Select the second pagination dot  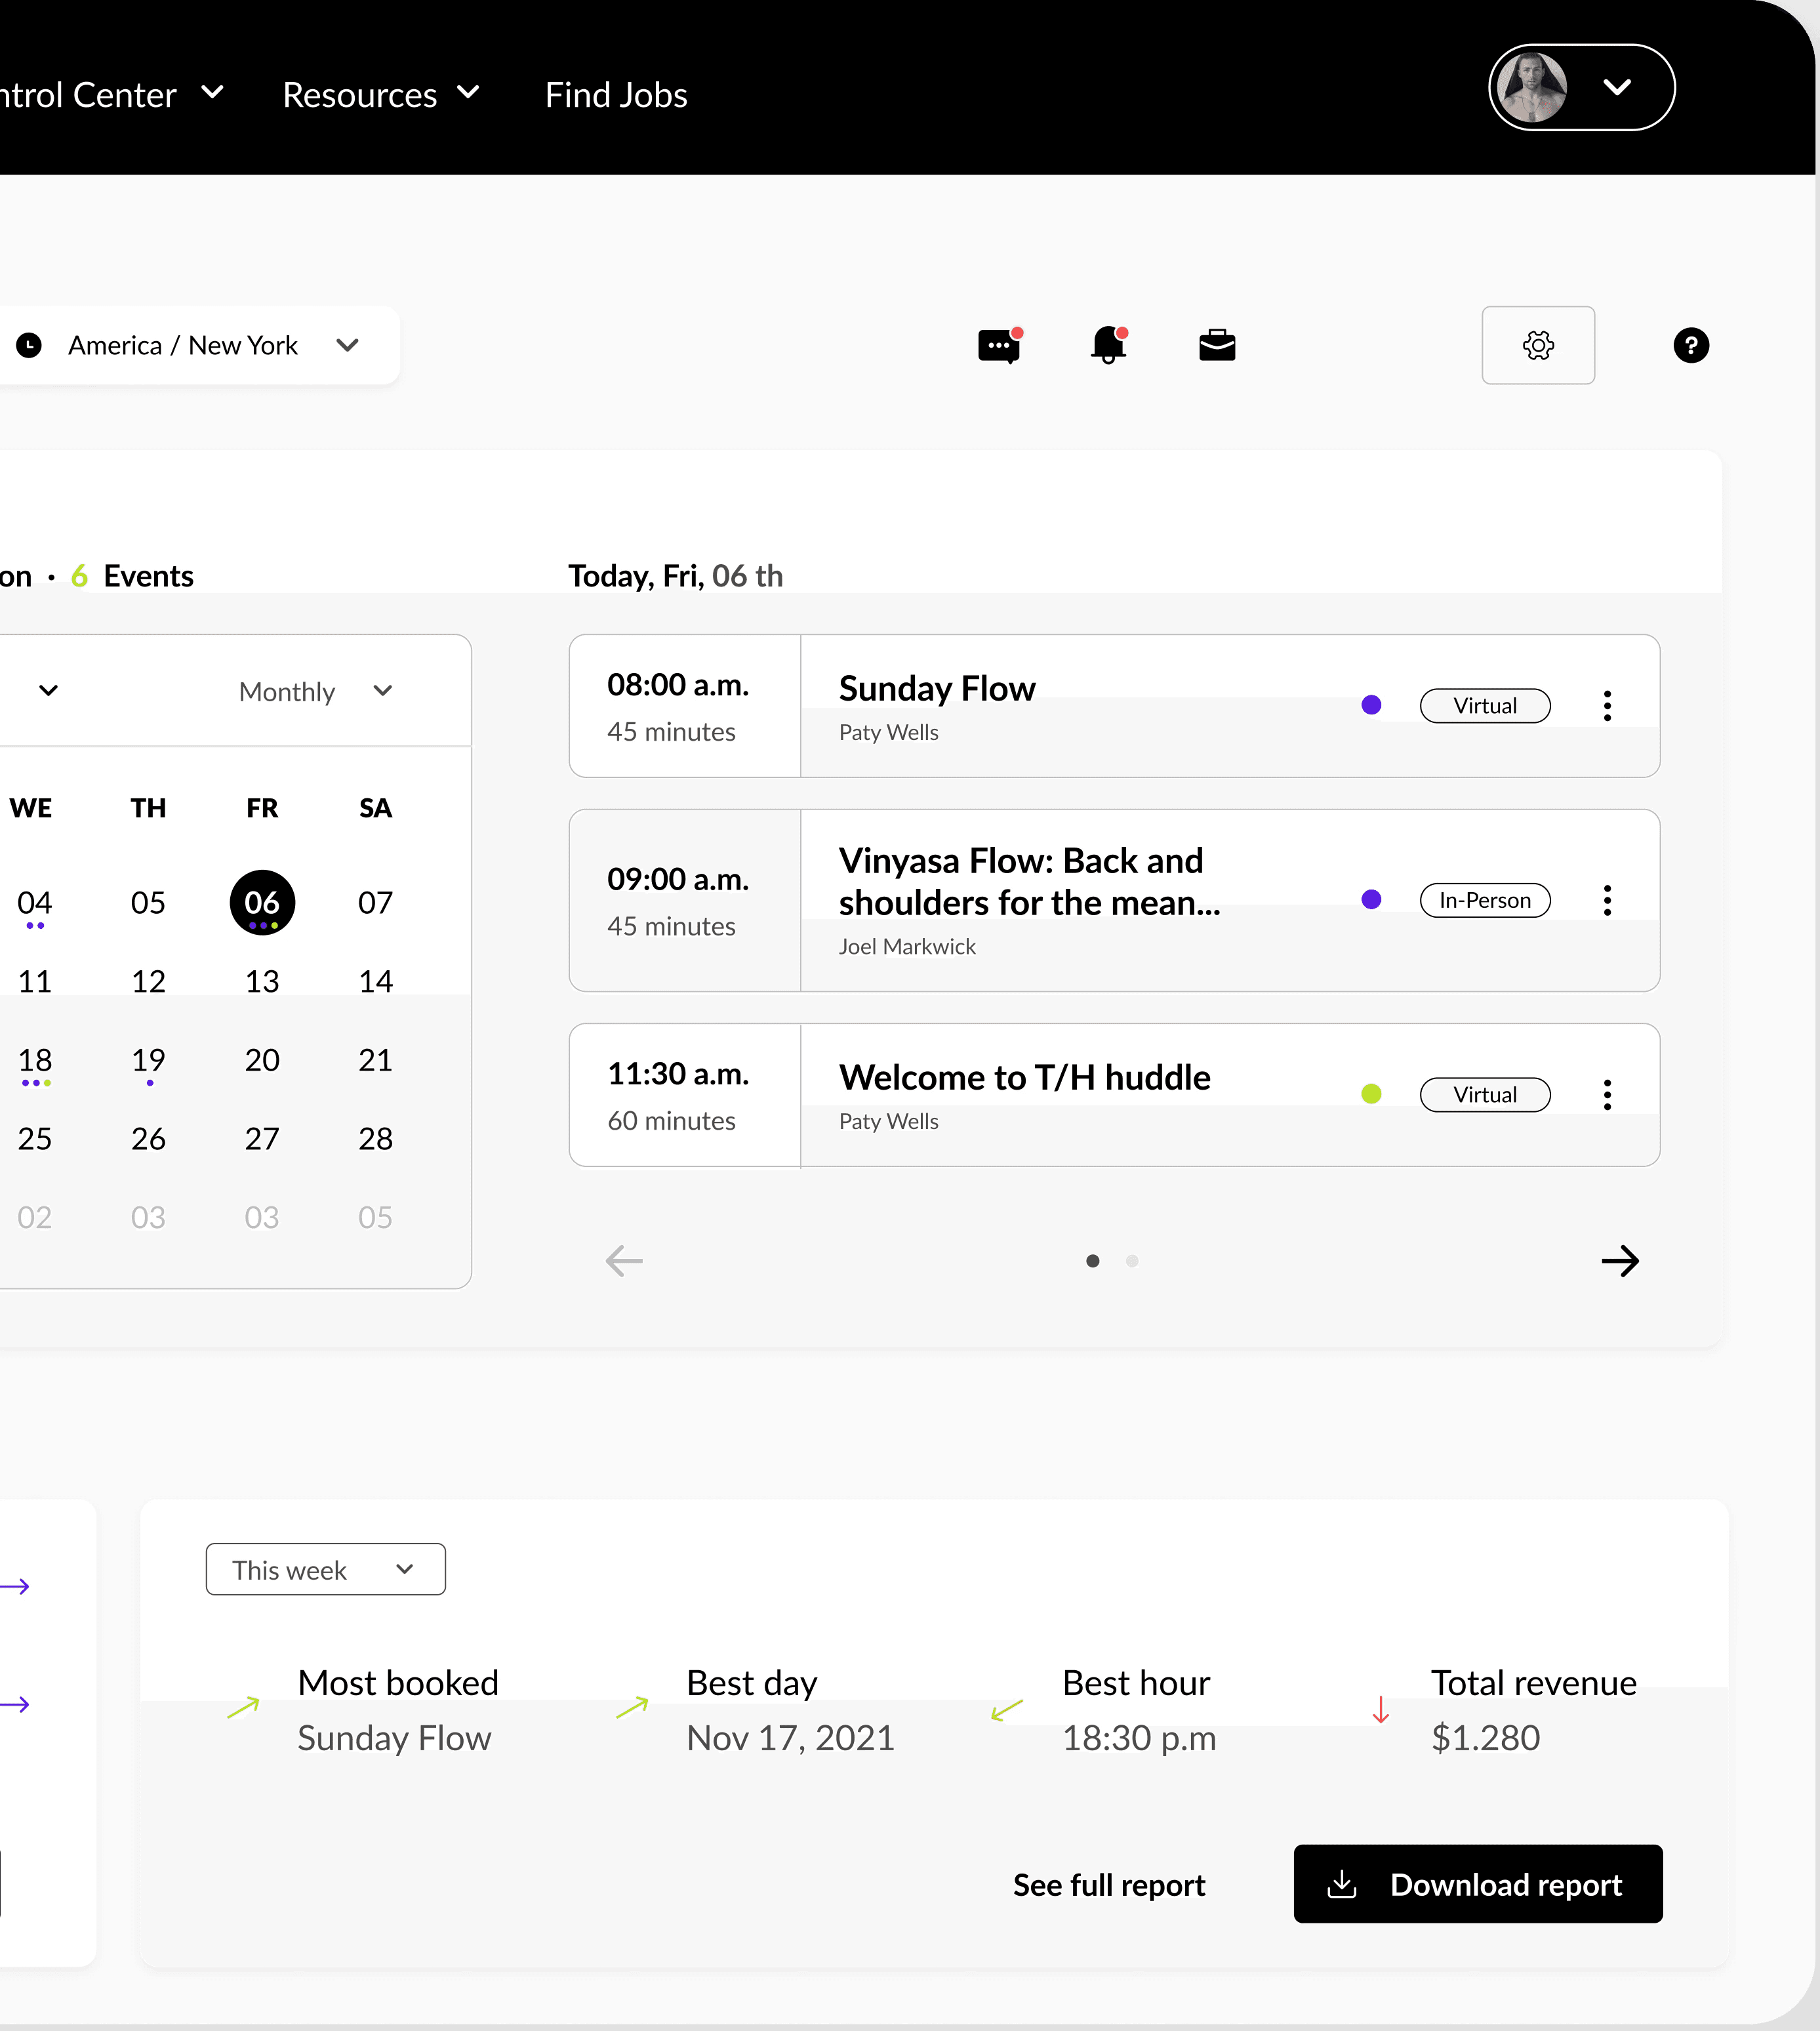pyautogui.click(x=1132, y=1261)
